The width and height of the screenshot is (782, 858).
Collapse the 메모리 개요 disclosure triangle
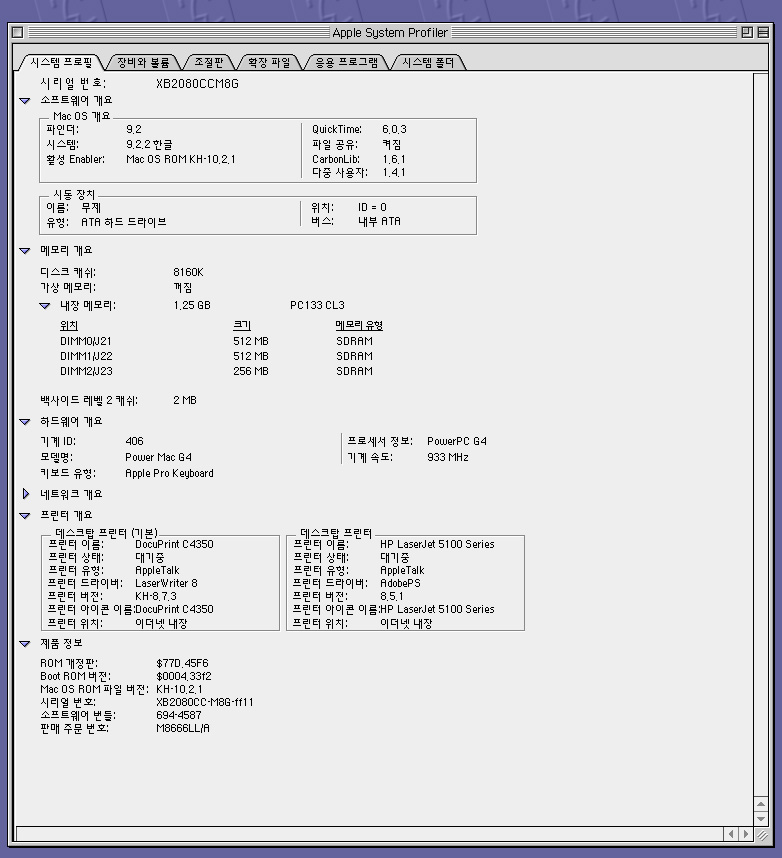[25, 251]
